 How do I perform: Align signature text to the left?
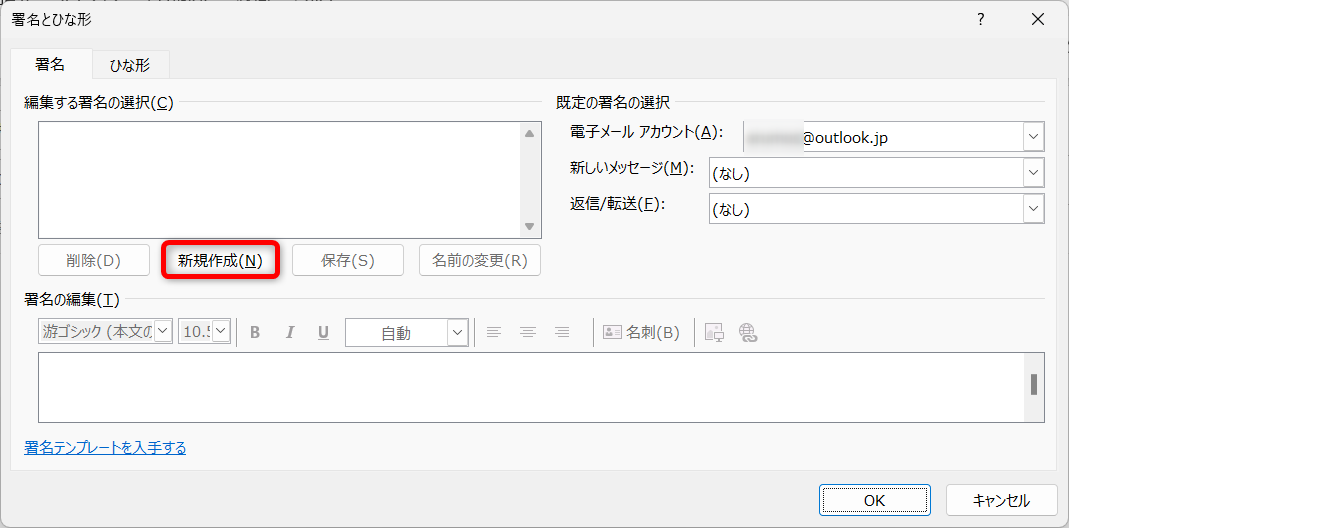point(493,332)
